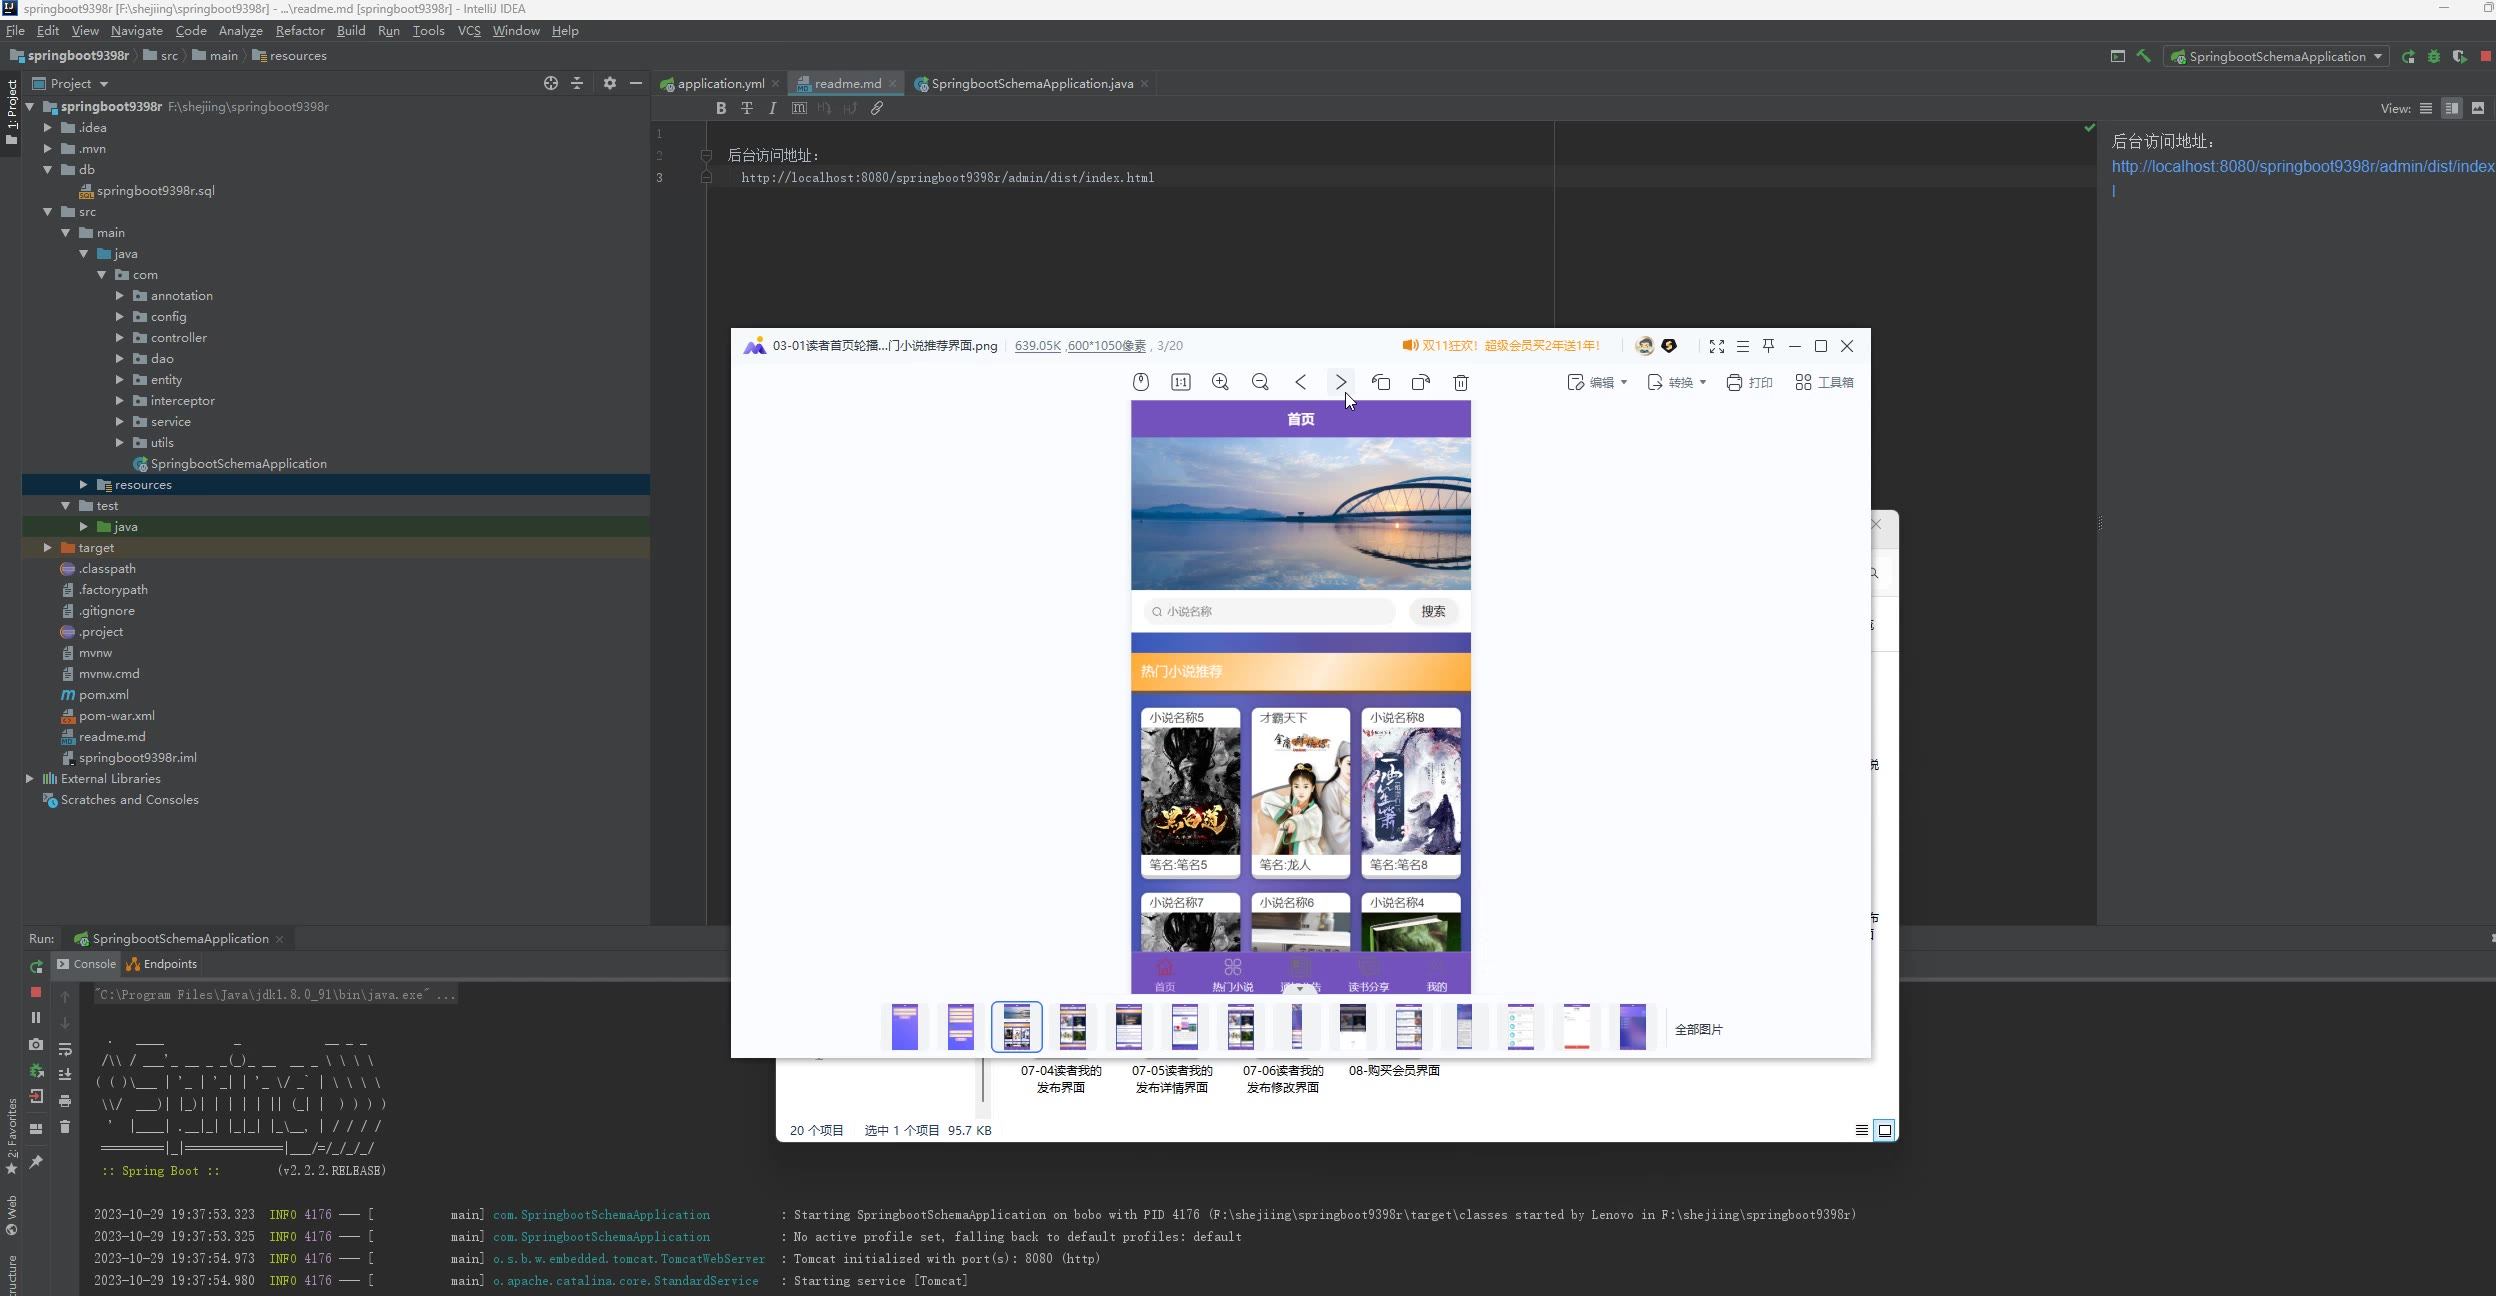Viewport: 2496px width, 1296px height.
Task: Toggle scroll to end icon in console
Action: (65, 1075)
